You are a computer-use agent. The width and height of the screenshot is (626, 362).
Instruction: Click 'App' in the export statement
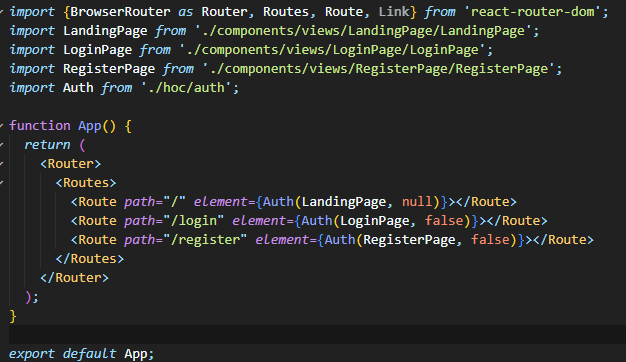(136, 354)
